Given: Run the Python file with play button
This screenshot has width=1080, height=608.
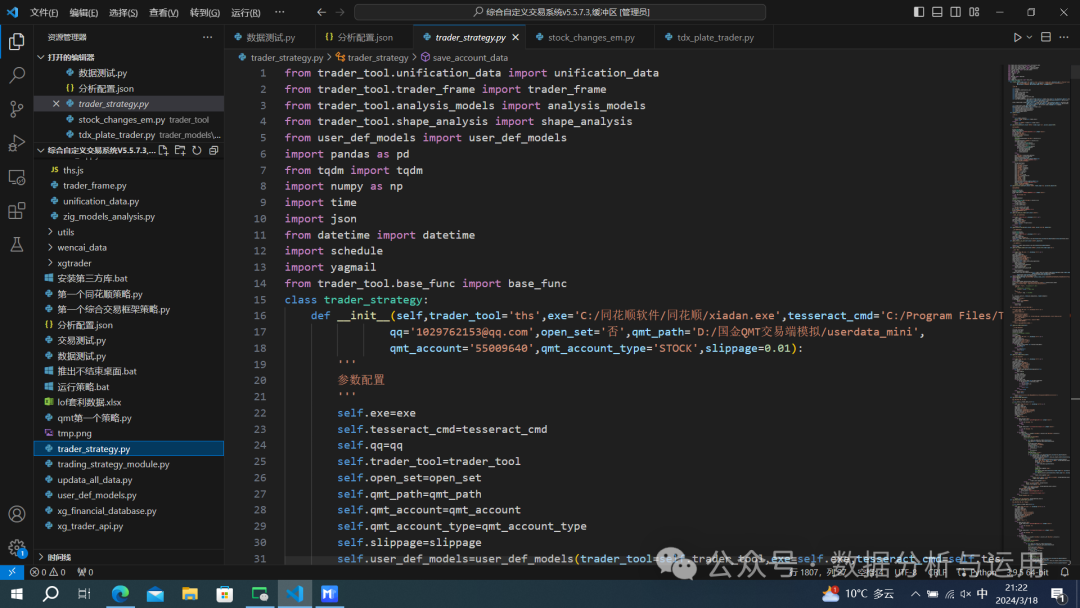Looking at the screenshot, I should (1017, 37).
